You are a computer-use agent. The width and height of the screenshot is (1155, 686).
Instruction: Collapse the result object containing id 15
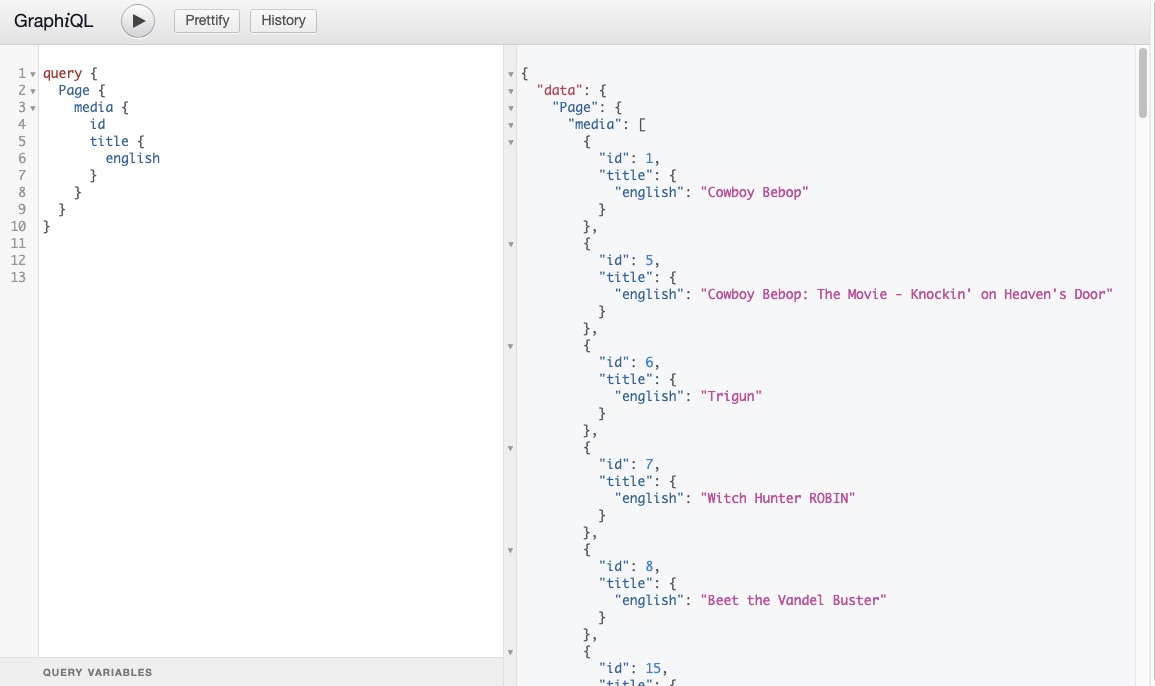tap(510, 652)
